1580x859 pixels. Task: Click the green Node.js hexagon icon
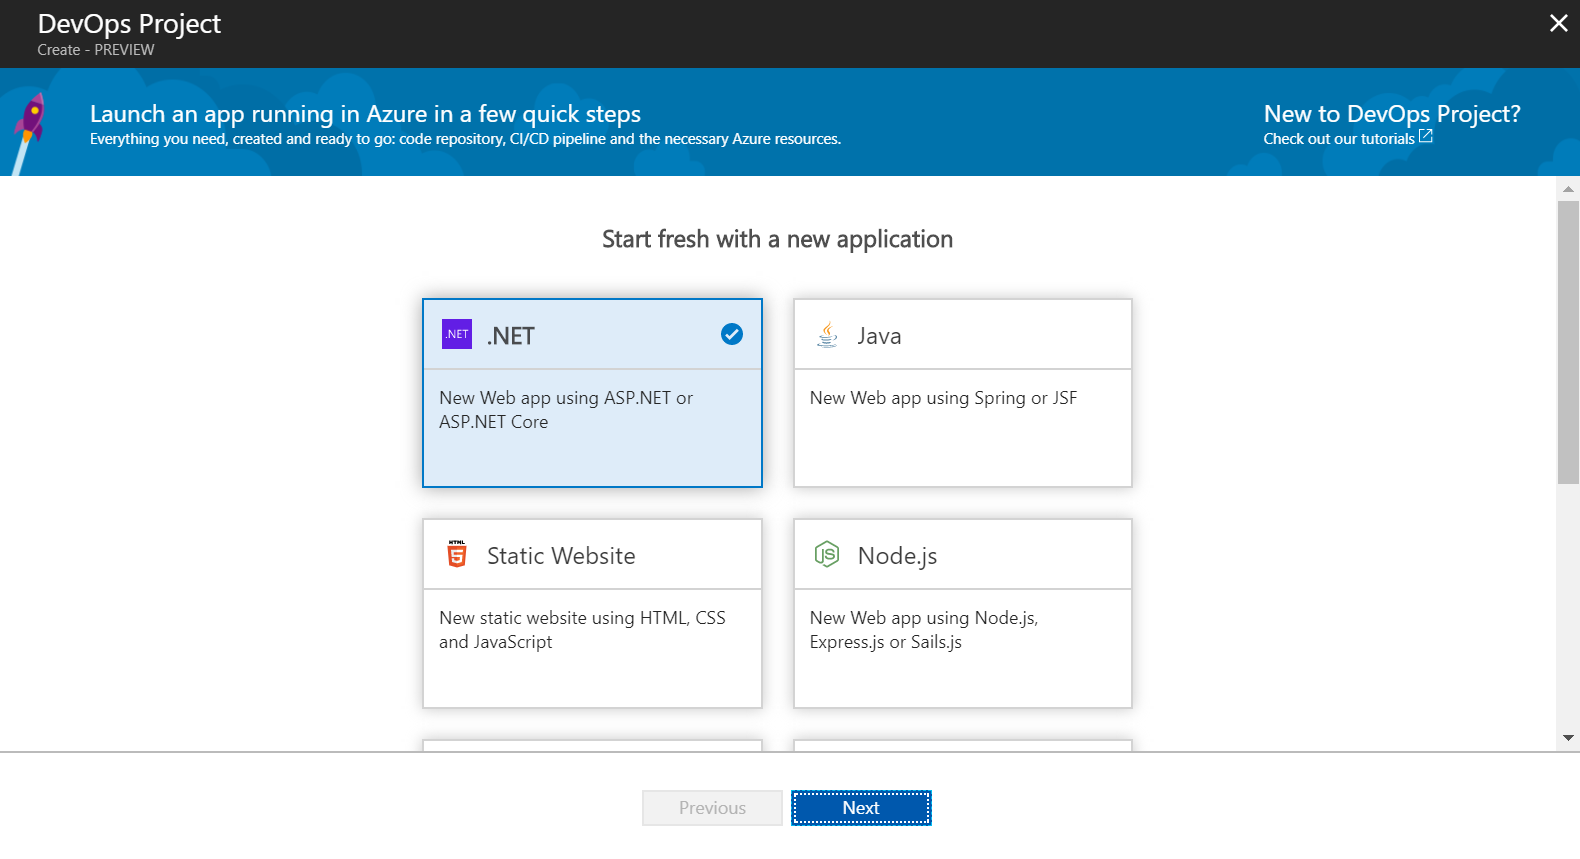pos(827,553)
